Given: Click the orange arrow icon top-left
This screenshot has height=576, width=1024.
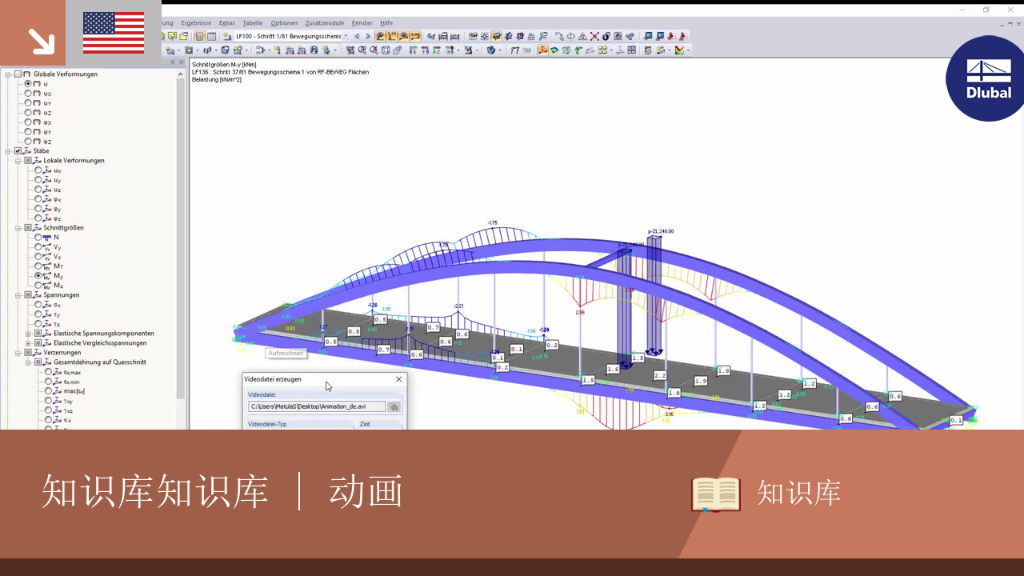Looking at the screenshot, I should pos(41,41).
